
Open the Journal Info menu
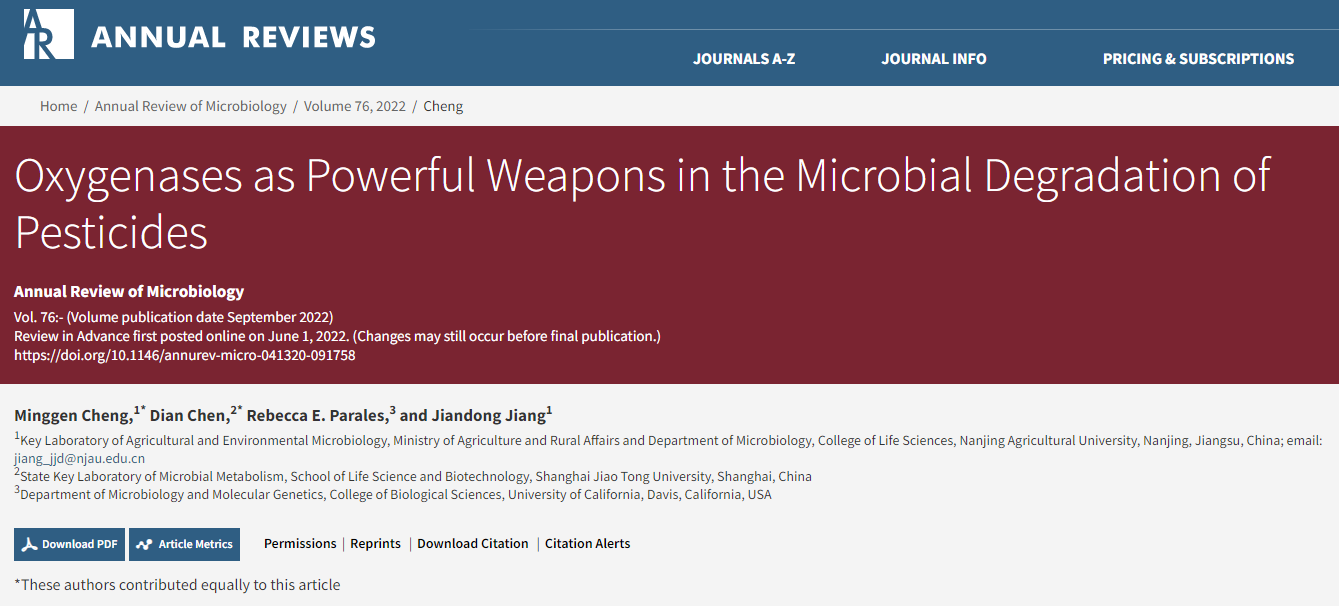click(x=933, y=59)
